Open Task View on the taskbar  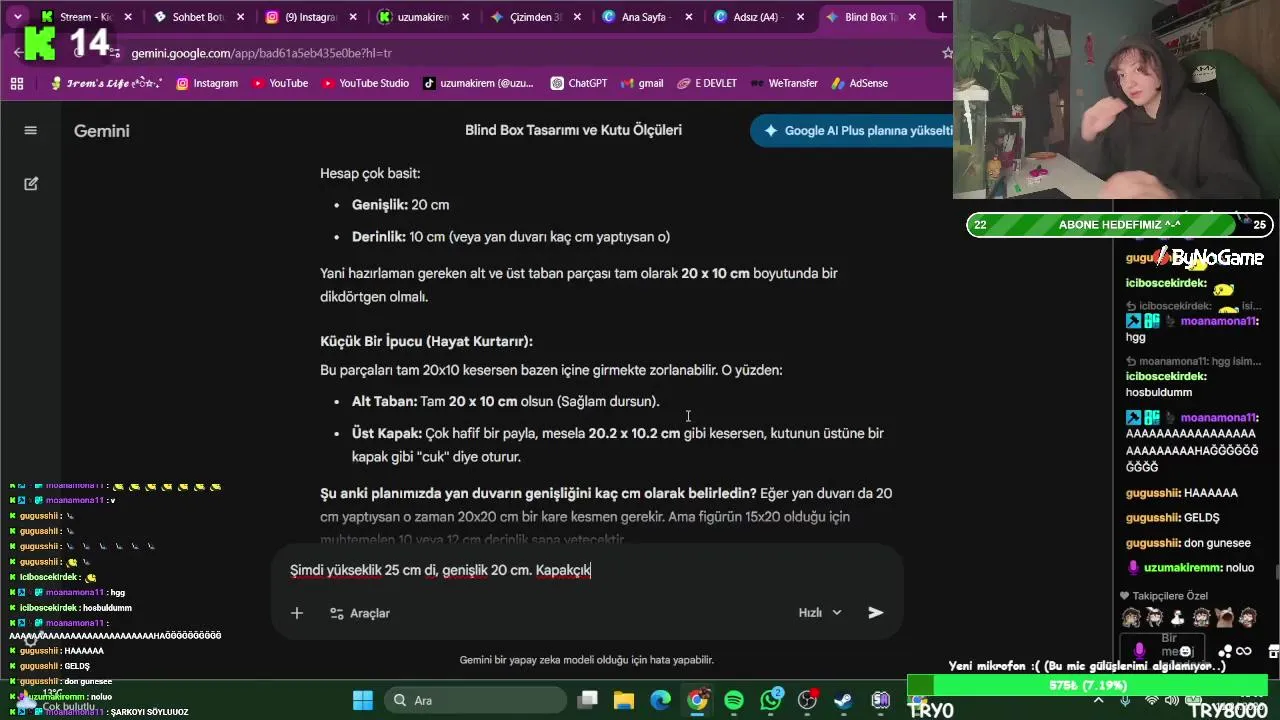(588, 700)
